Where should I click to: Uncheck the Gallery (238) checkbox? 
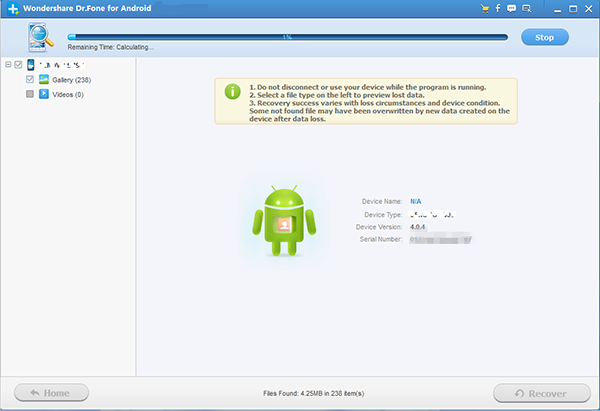[x=30, y=79]
